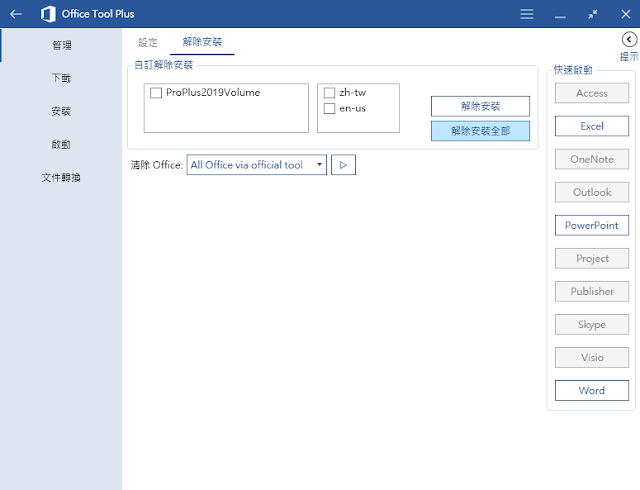Click the 解除安裝 button
The image size is (640, 490).
(x=480, y=106)
